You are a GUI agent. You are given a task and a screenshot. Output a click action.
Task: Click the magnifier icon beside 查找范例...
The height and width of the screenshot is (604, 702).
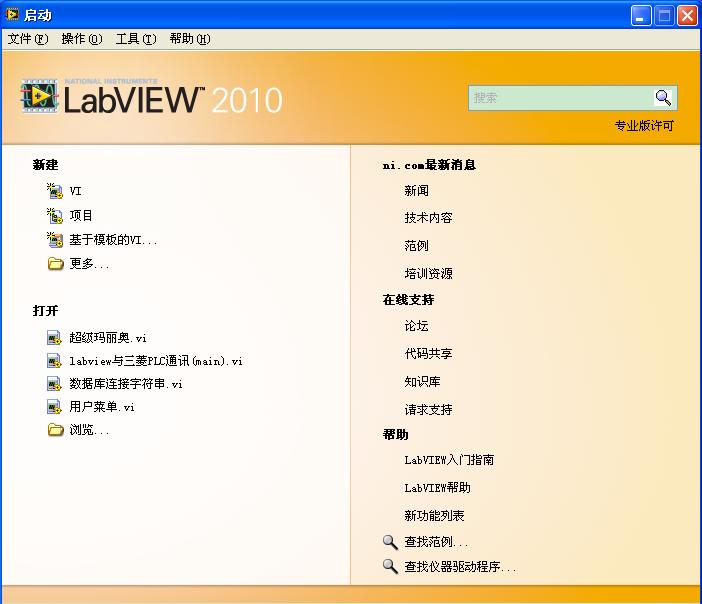pyautogui.click(x=390, y=542)
